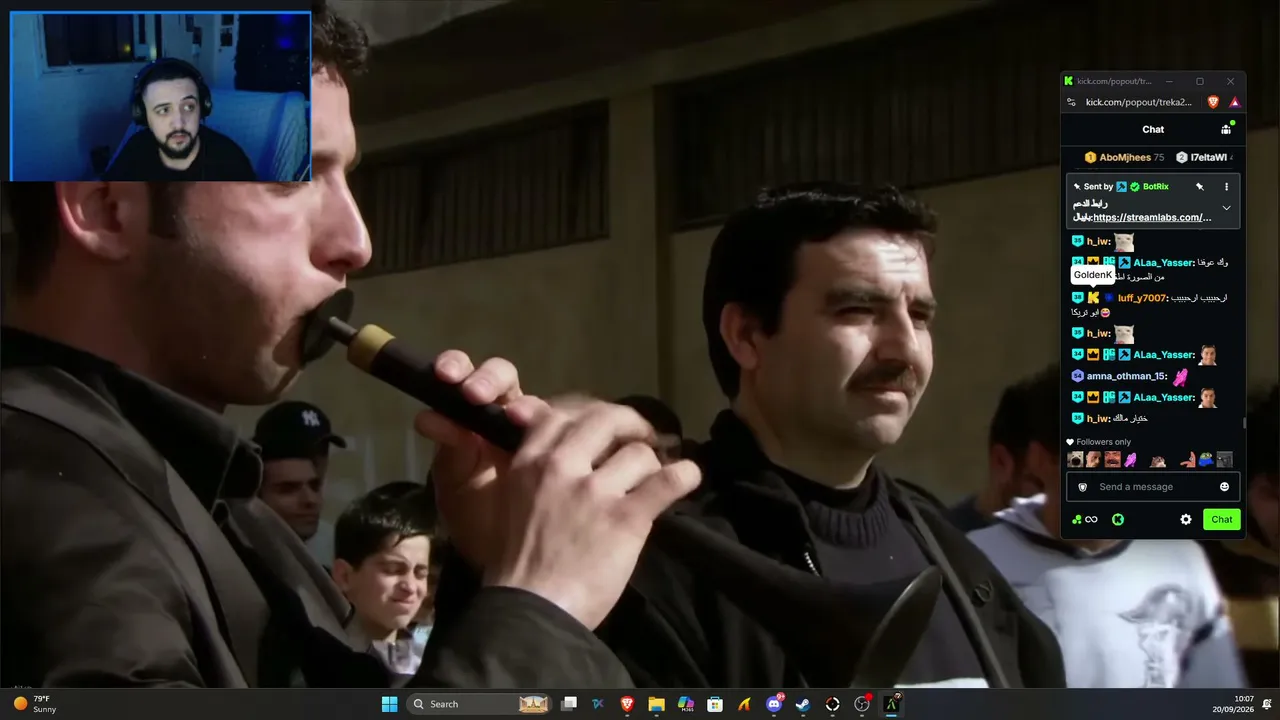Screen dimensions: 1280x720
Task: Open Discord from the taskbar
Action: pos(774,704)
